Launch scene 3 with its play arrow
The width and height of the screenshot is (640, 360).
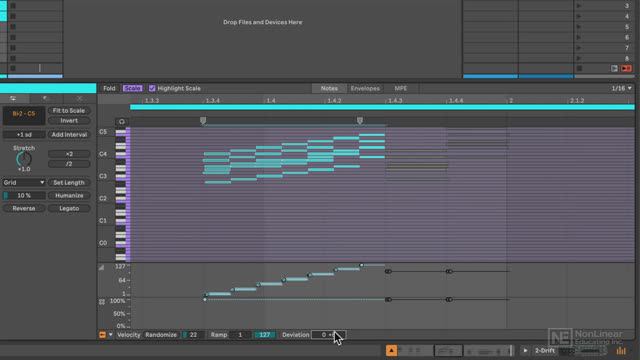(578, 6)
